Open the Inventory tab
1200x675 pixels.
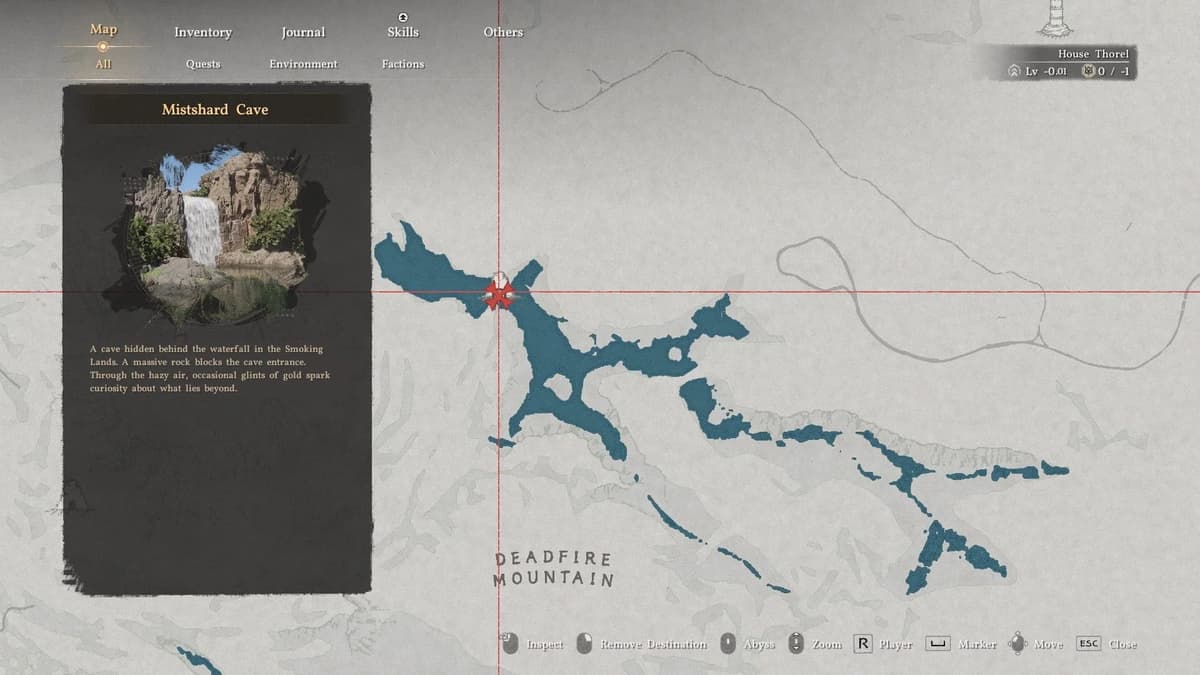(x=203, y=32)
